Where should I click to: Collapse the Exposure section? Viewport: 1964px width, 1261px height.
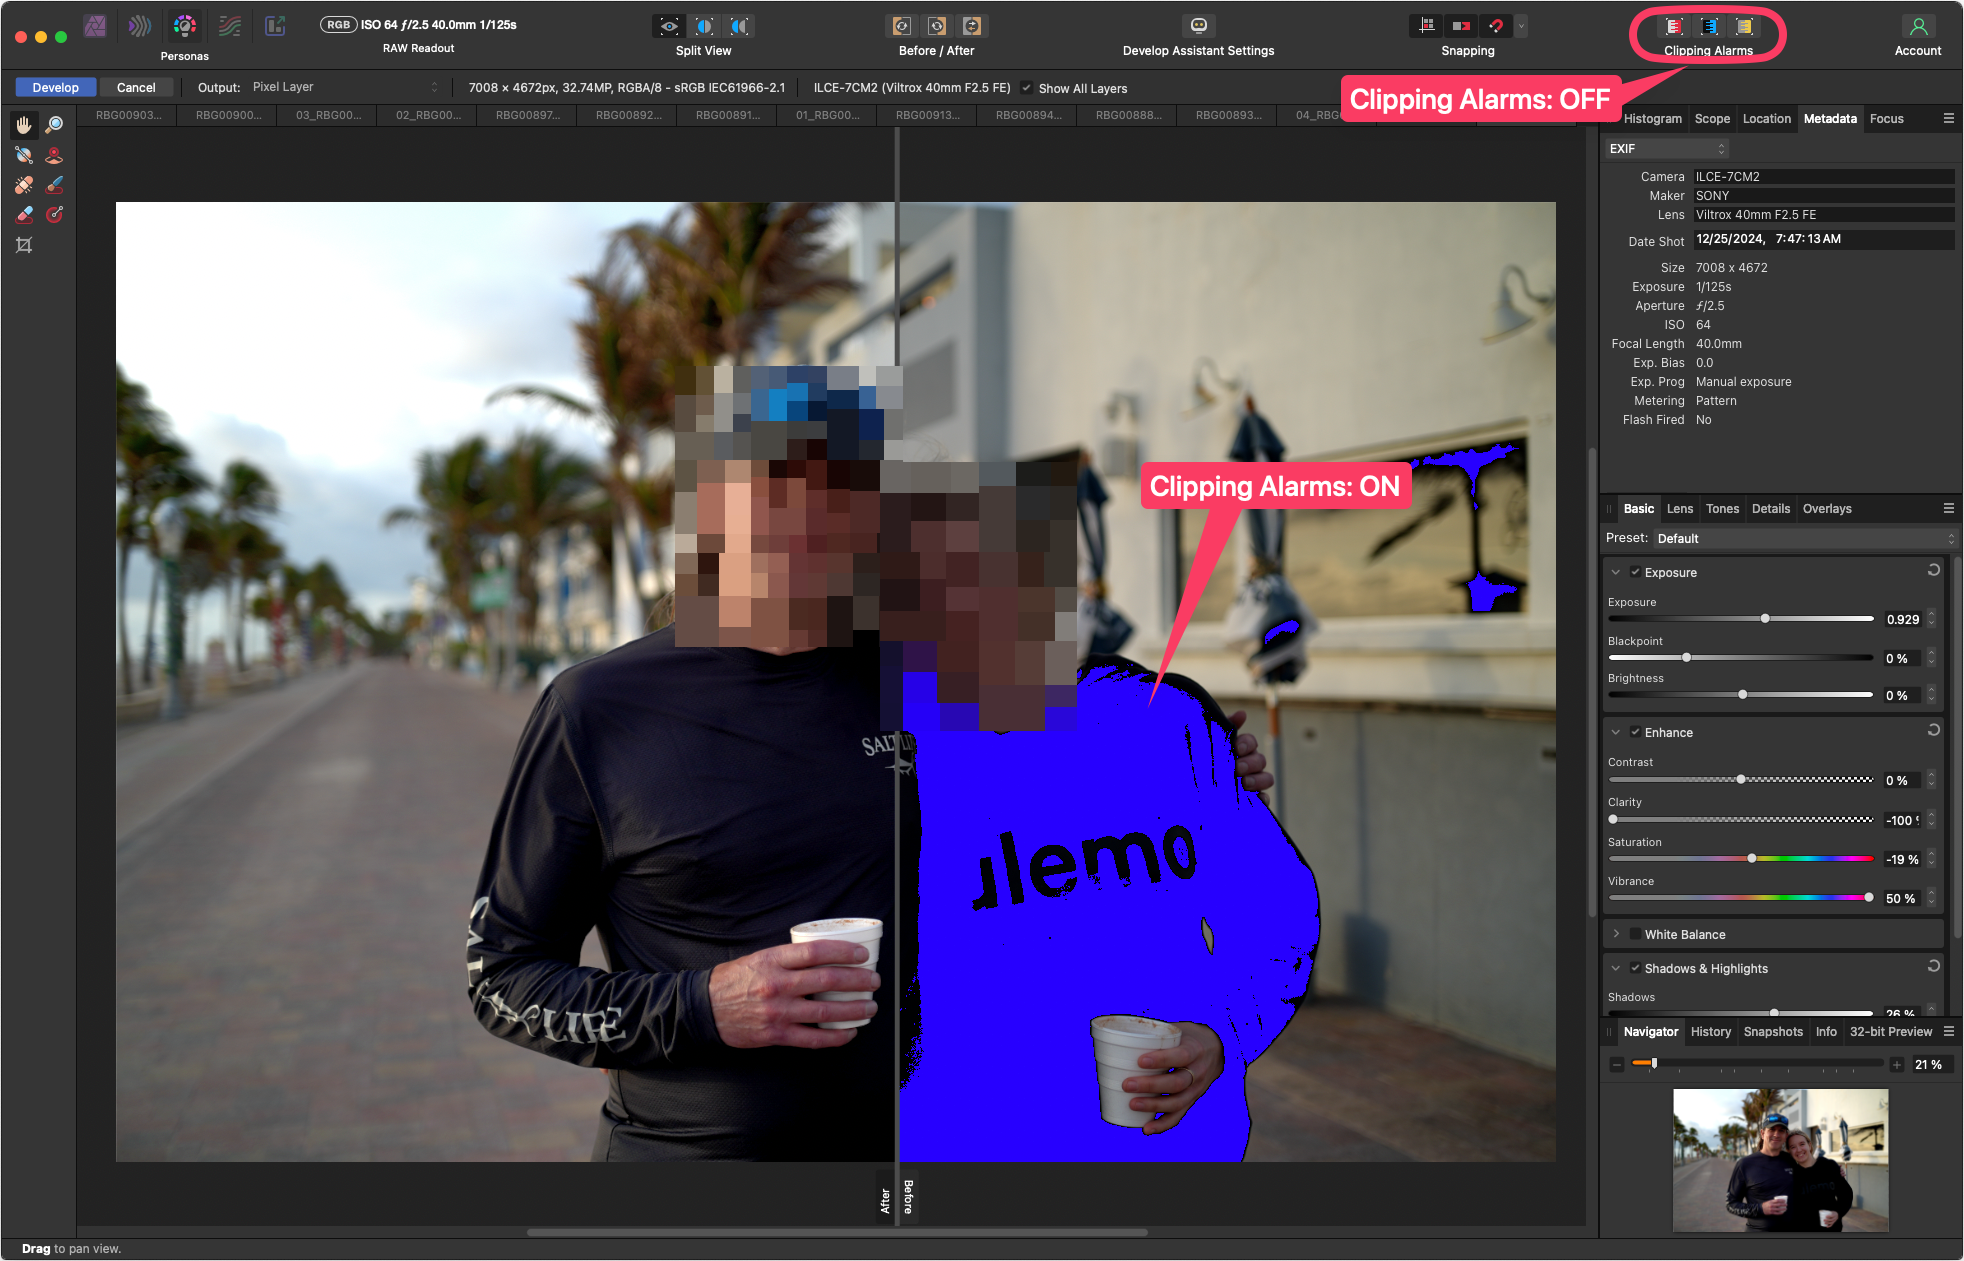click(x=1616, y=573)
